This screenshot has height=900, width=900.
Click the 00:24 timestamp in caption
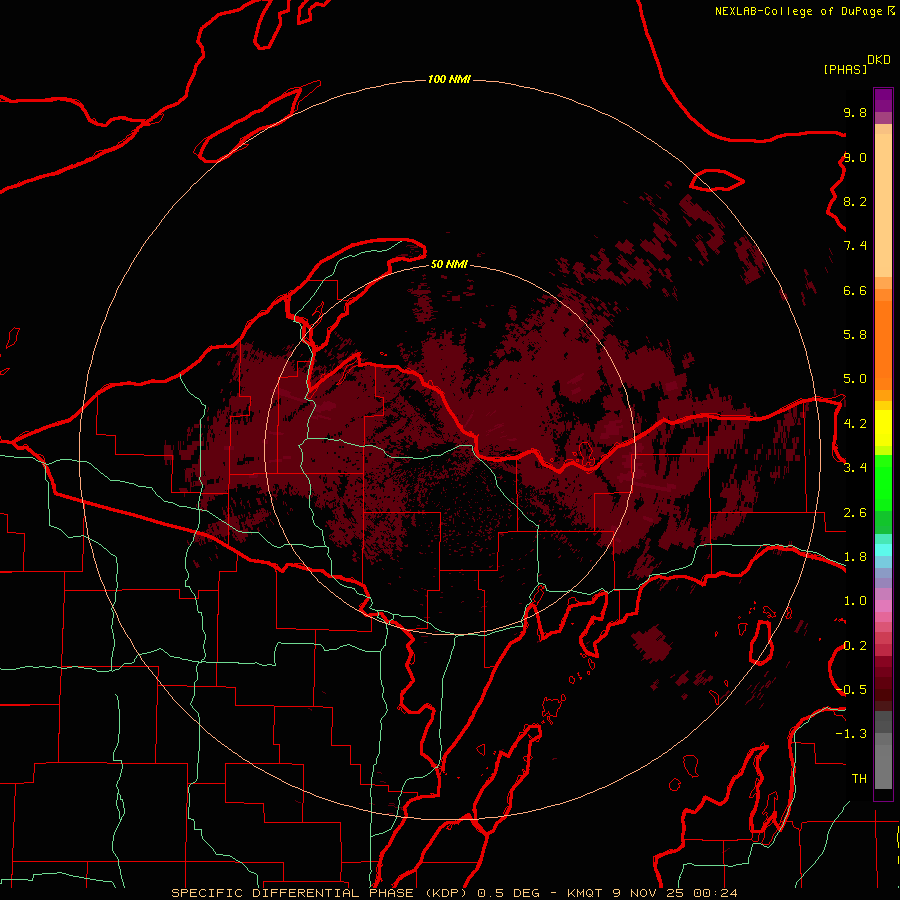(x=715, y=893)
